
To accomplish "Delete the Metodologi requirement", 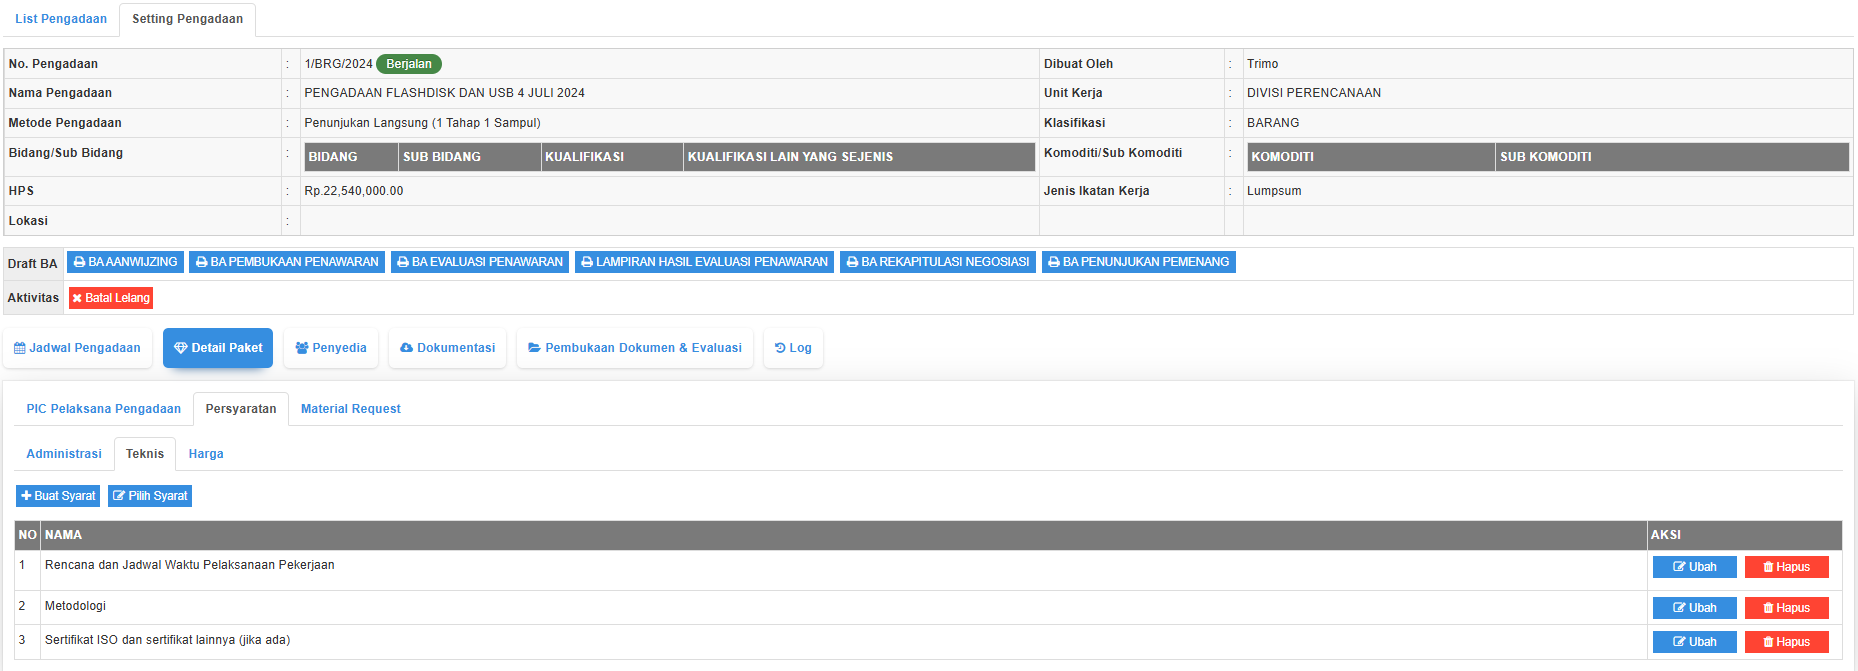I will tap(1786, 608).
